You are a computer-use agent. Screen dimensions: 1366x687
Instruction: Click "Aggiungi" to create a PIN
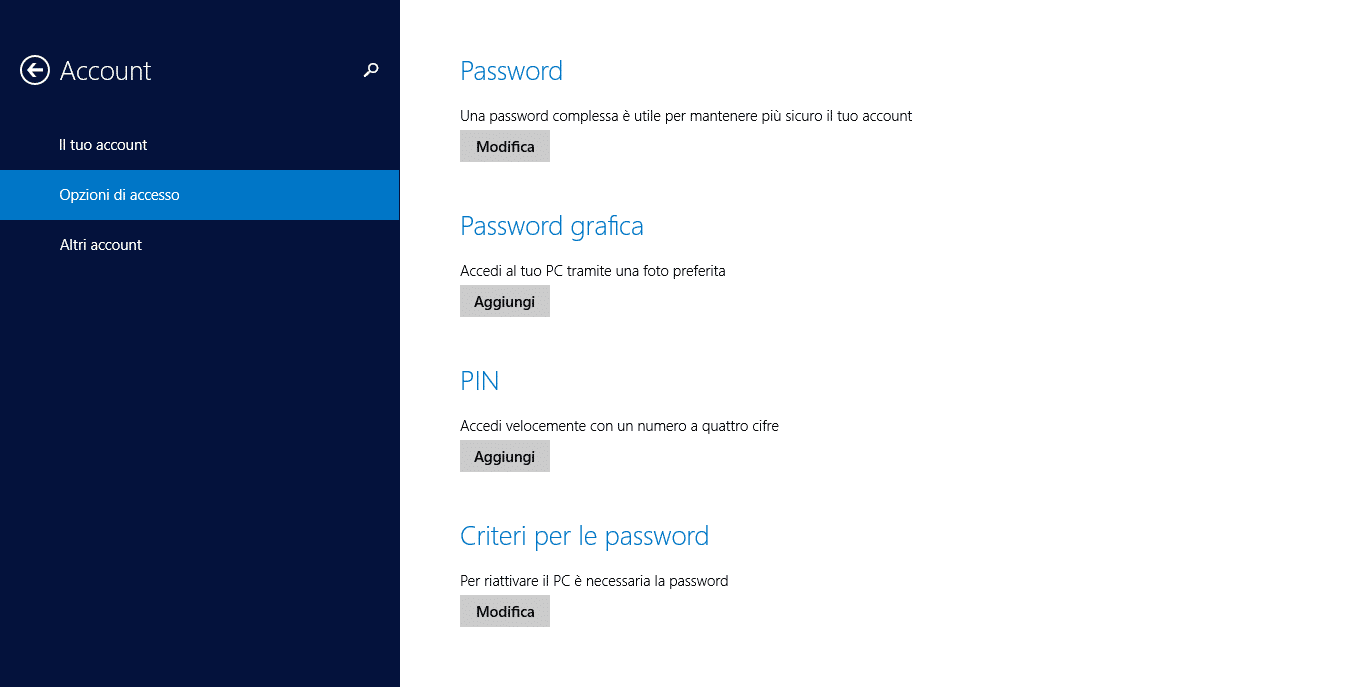[504, 455]
